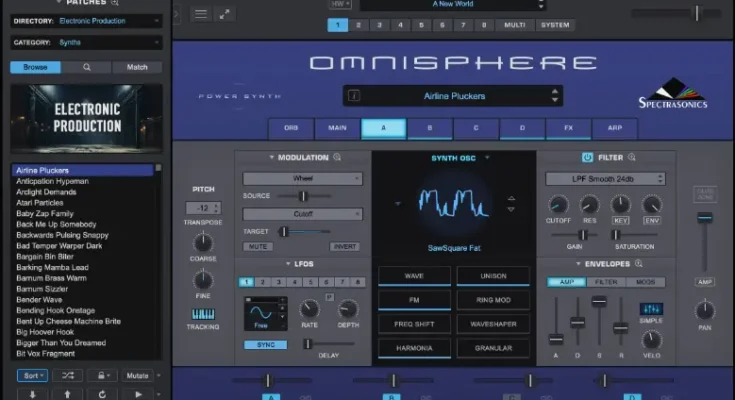Click the shuffle patches icon

coord(66,375)
